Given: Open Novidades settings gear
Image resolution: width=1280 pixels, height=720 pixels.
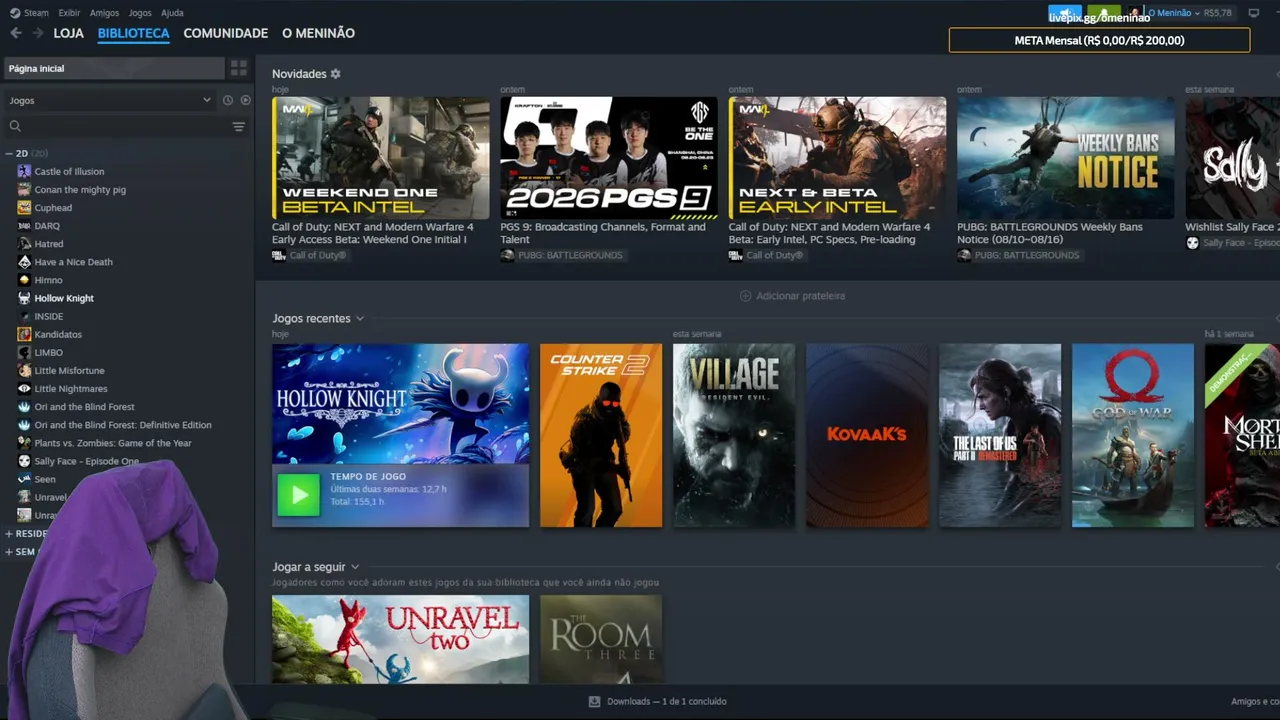Looking at the screenshot, I should pos(335,74).
